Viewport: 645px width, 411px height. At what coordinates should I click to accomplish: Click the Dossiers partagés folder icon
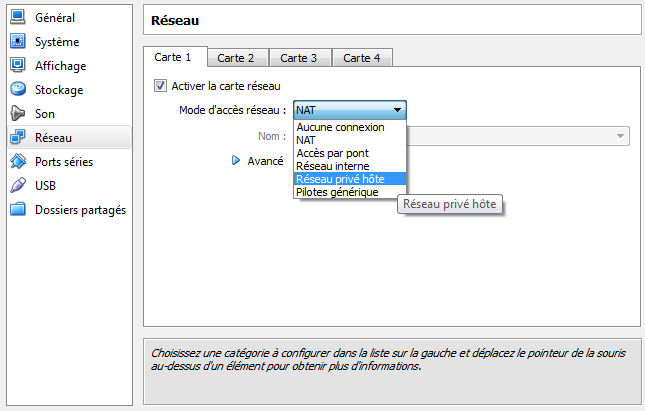18,210
